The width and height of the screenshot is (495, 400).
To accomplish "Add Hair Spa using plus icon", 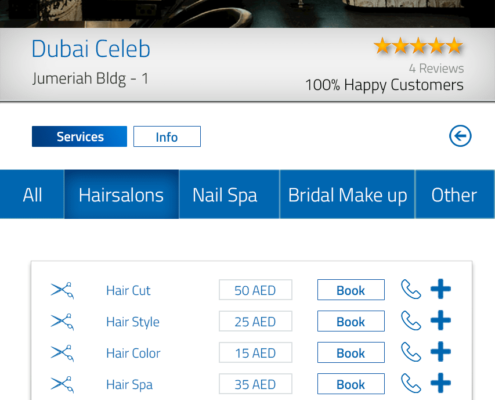I will point(441,383).
